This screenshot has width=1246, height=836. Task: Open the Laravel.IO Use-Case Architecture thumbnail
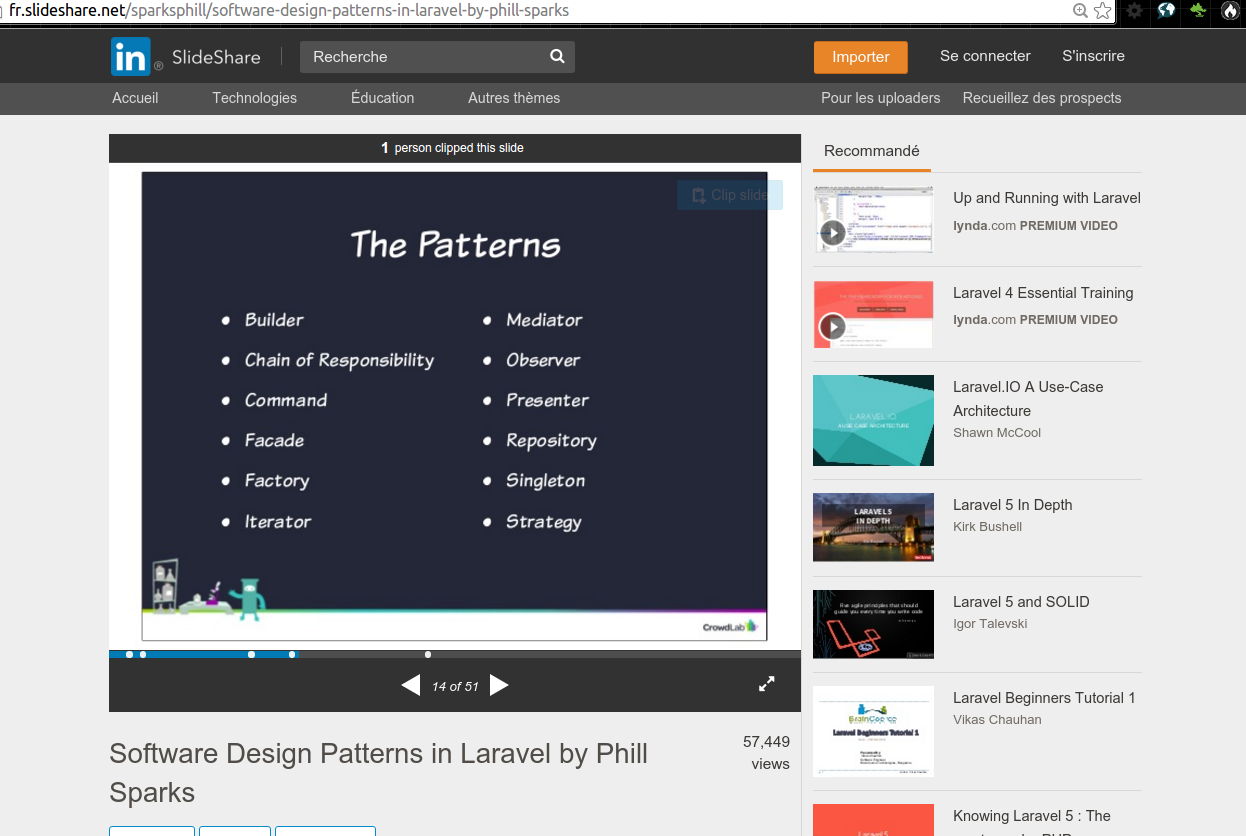(873, 420)
